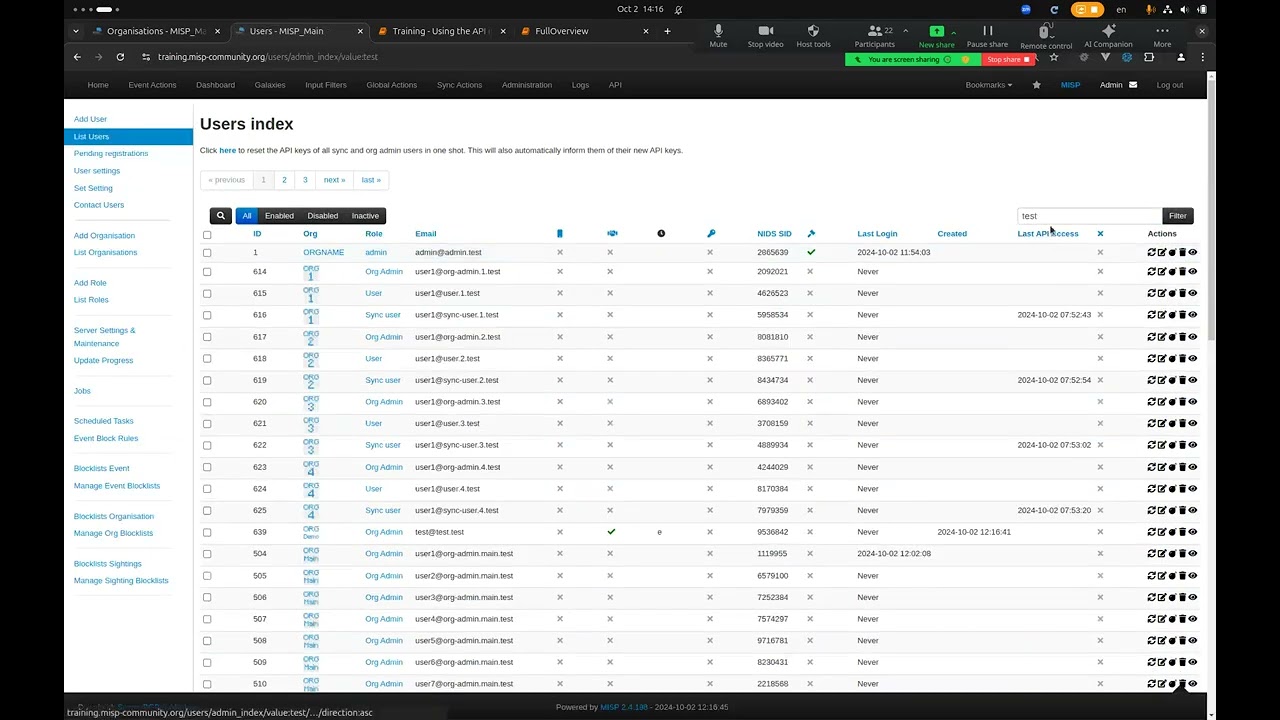Check the box for user ID 614
Screen dimensions: 1280x720
coord(207,272)
